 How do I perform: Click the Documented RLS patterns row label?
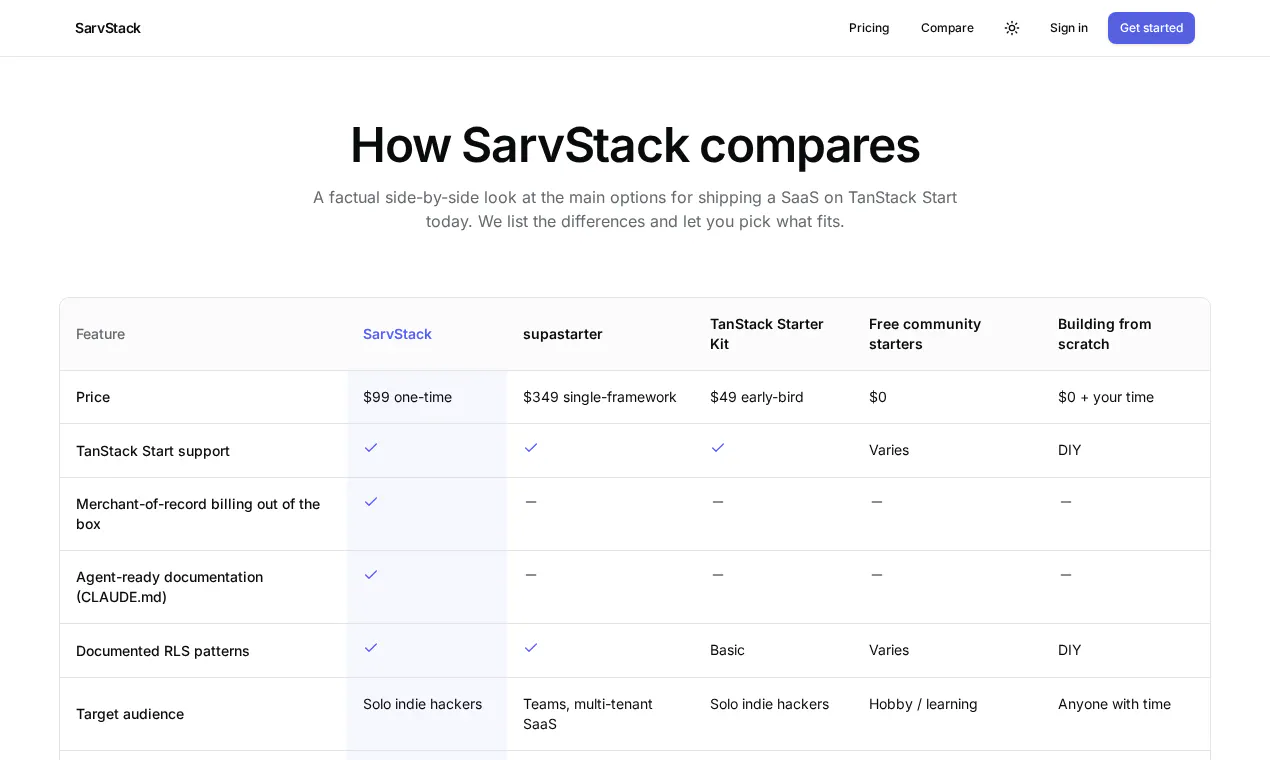tap(163, 651)
